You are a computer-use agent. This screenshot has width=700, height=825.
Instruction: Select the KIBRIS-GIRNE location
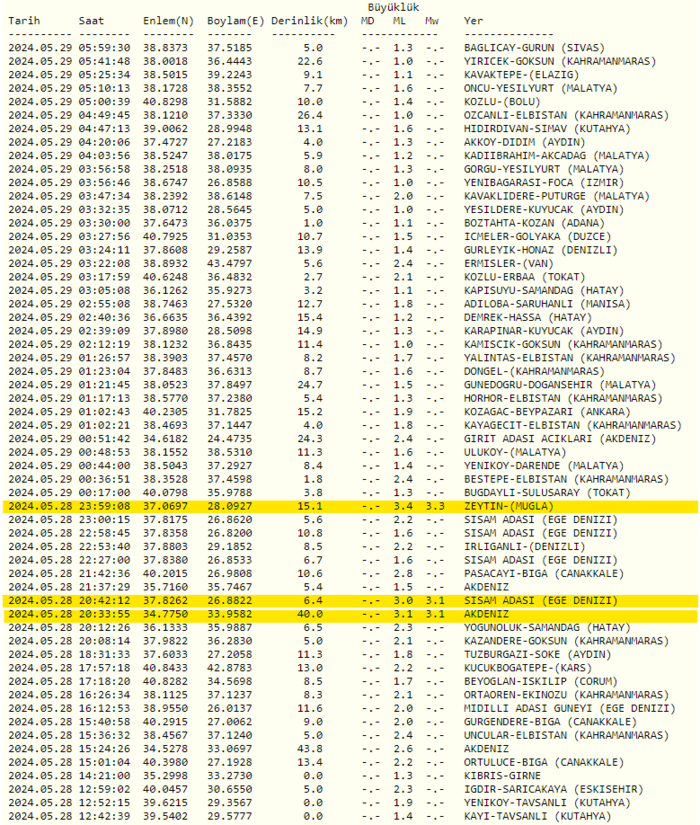click(502, 776)
